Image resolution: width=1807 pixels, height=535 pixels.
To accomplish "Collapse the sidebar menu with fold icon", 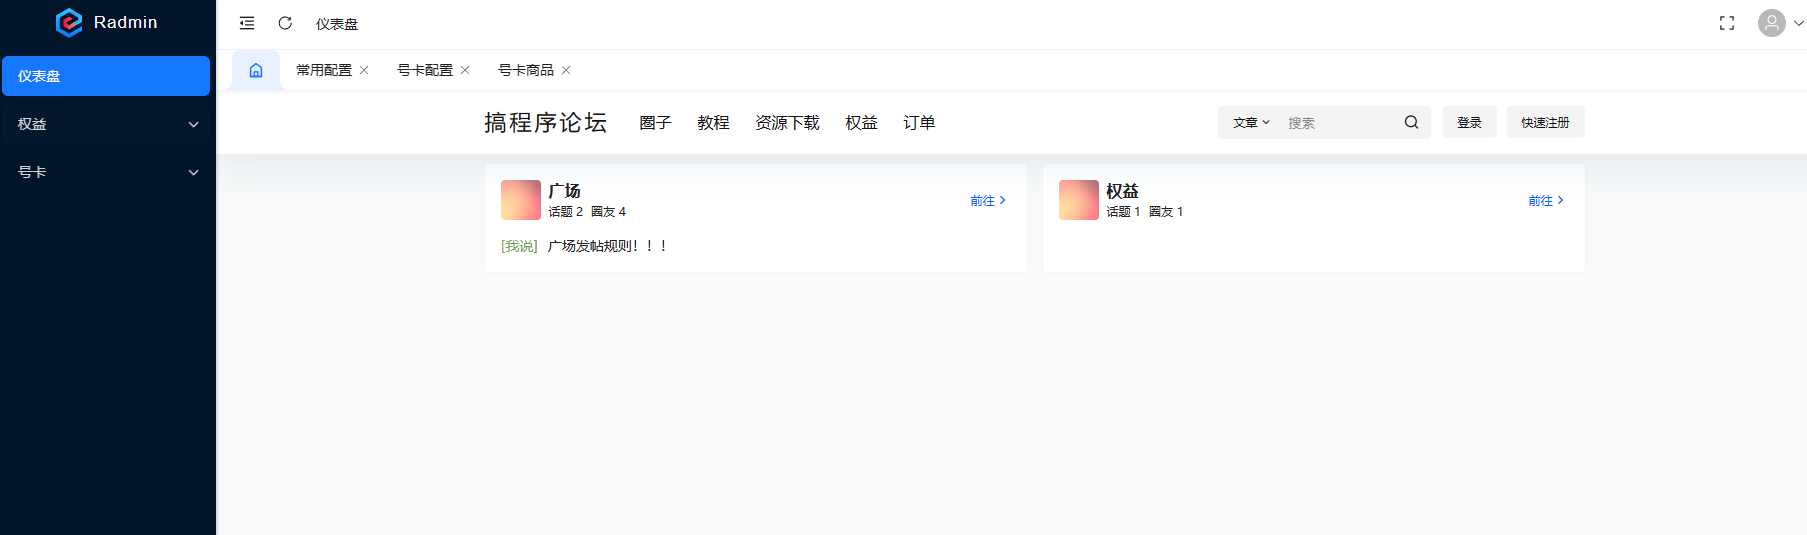I will point(247,23).
